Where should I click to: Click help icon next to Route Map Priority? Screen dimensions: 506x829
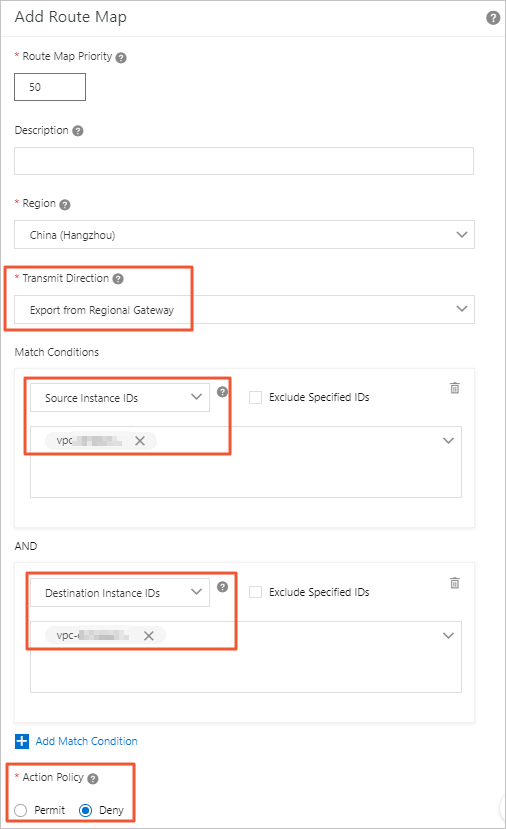point(121,58)
